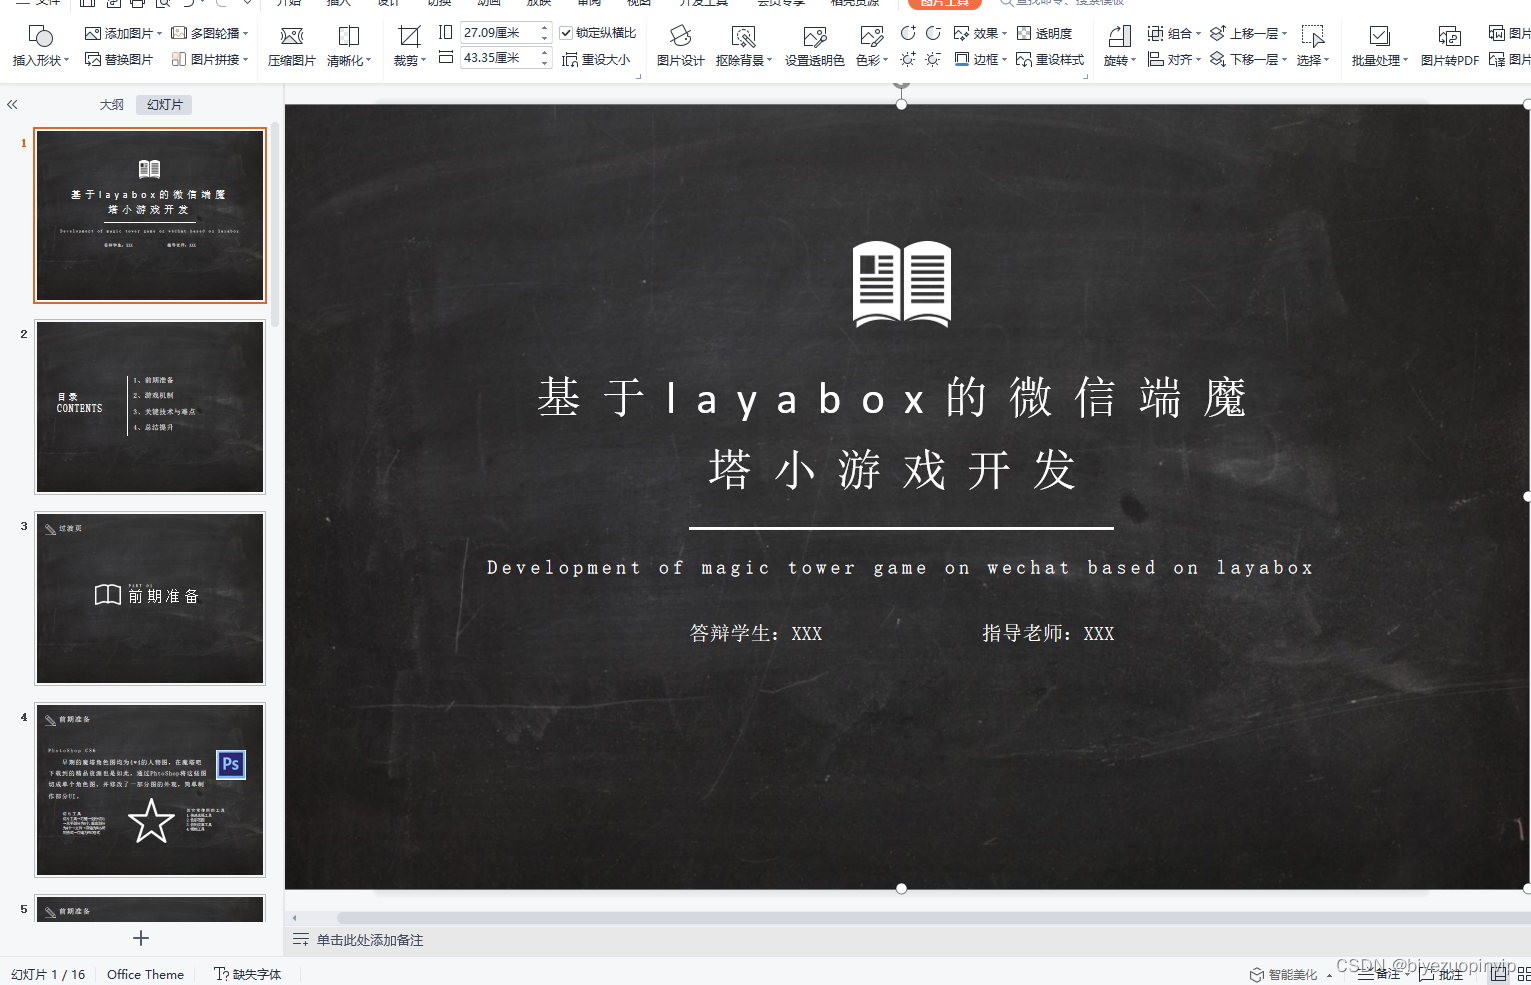Click Picture to PDF (图片转PDF)
Screen dimensions: 1531x985
point(1449,47)
